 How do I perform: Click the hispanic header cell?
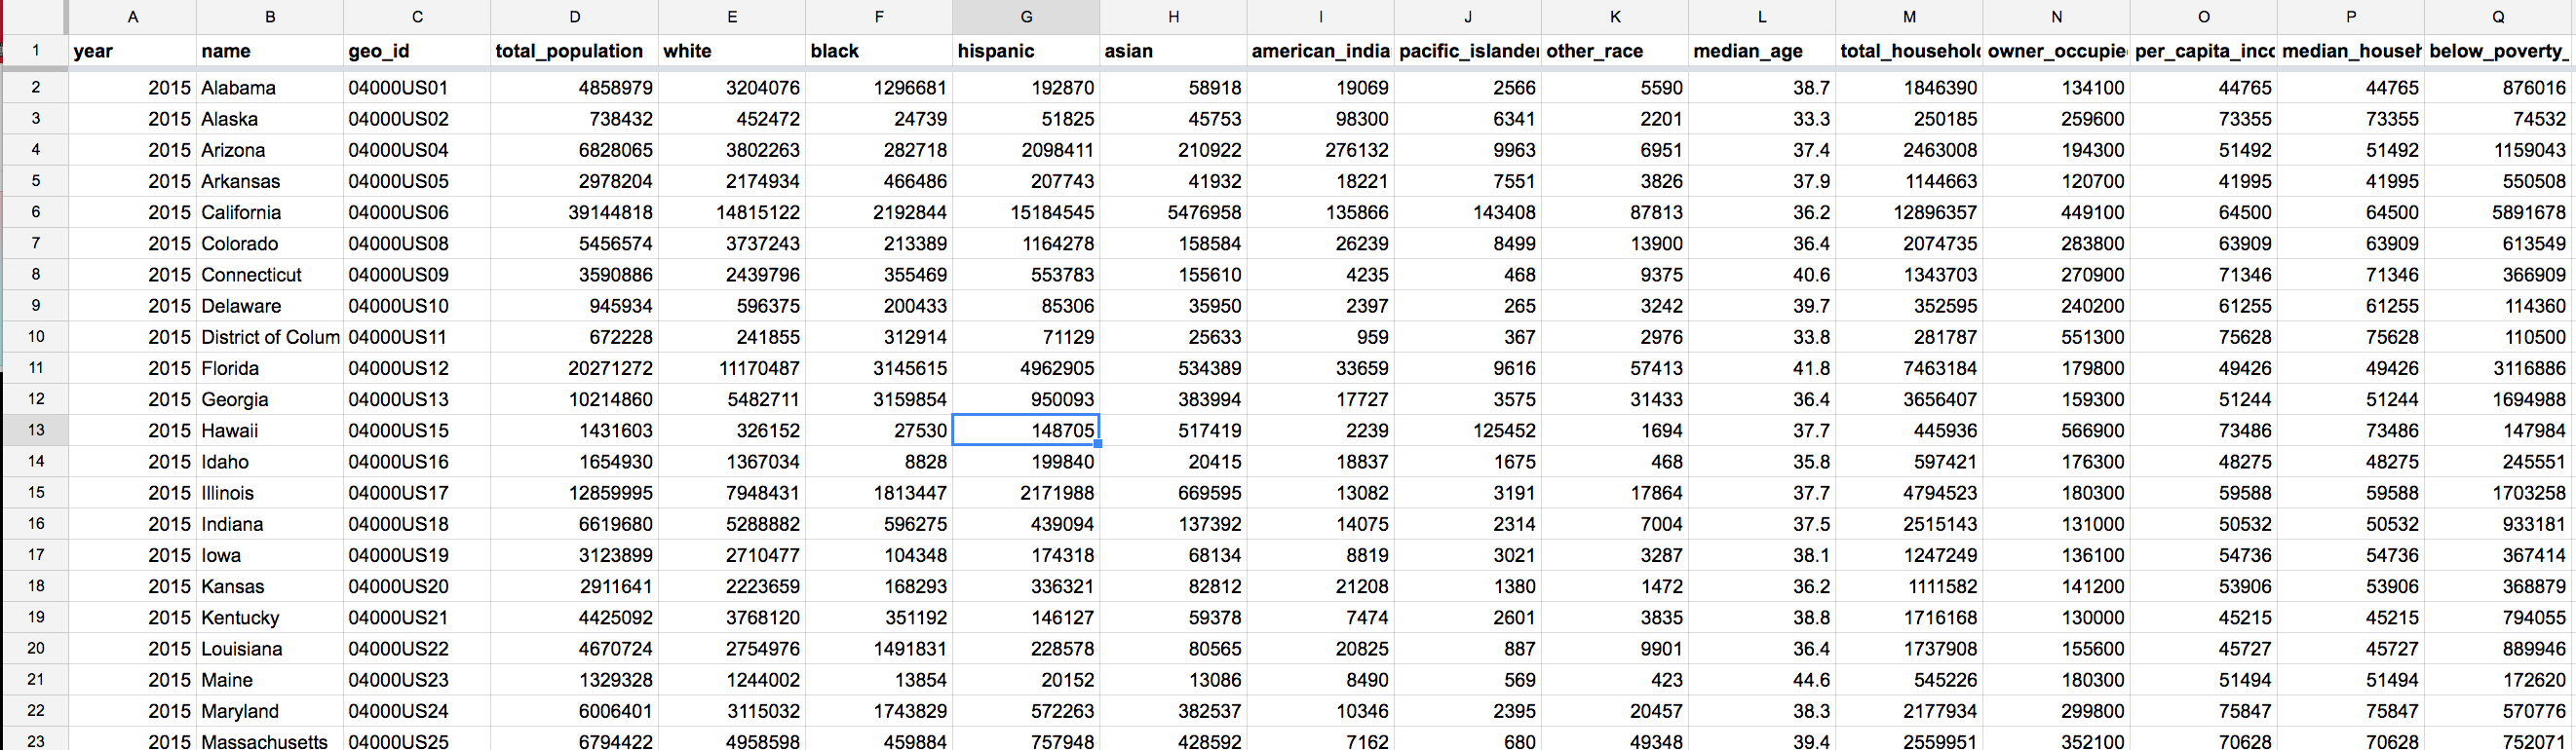click(x=1026, y=51)
